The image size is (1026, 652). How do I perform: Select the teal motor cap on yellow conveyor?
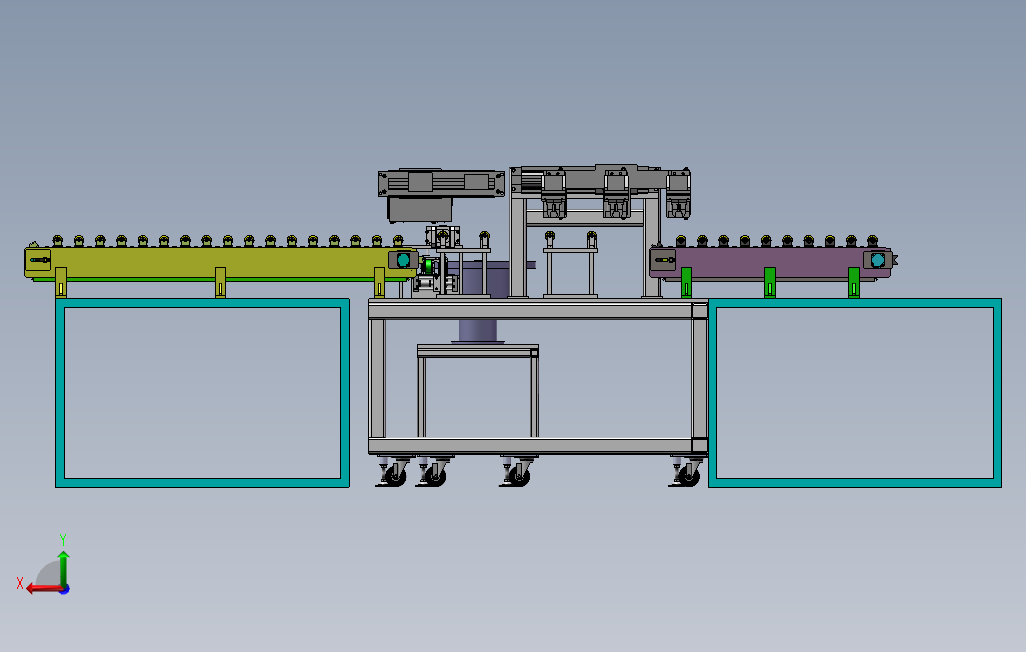click(404, 260)
